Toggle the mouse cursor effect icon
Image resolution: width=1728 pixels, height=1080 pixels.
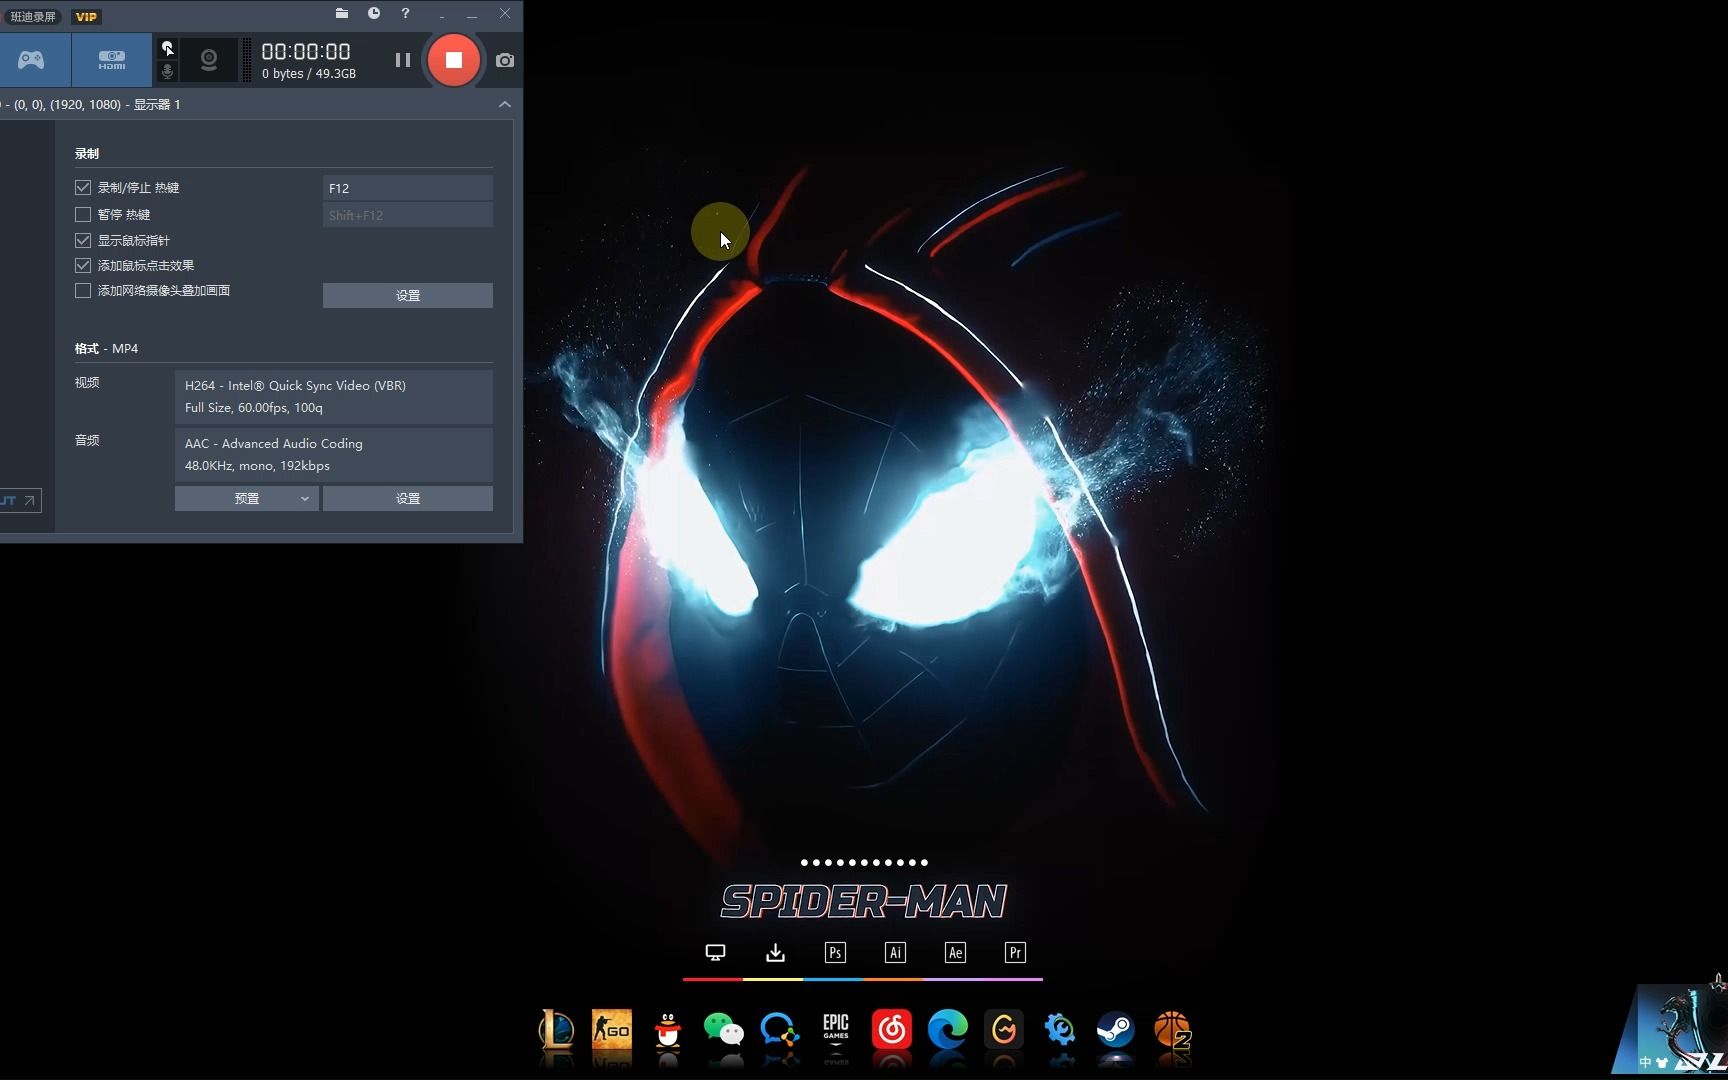coord(168,48)
